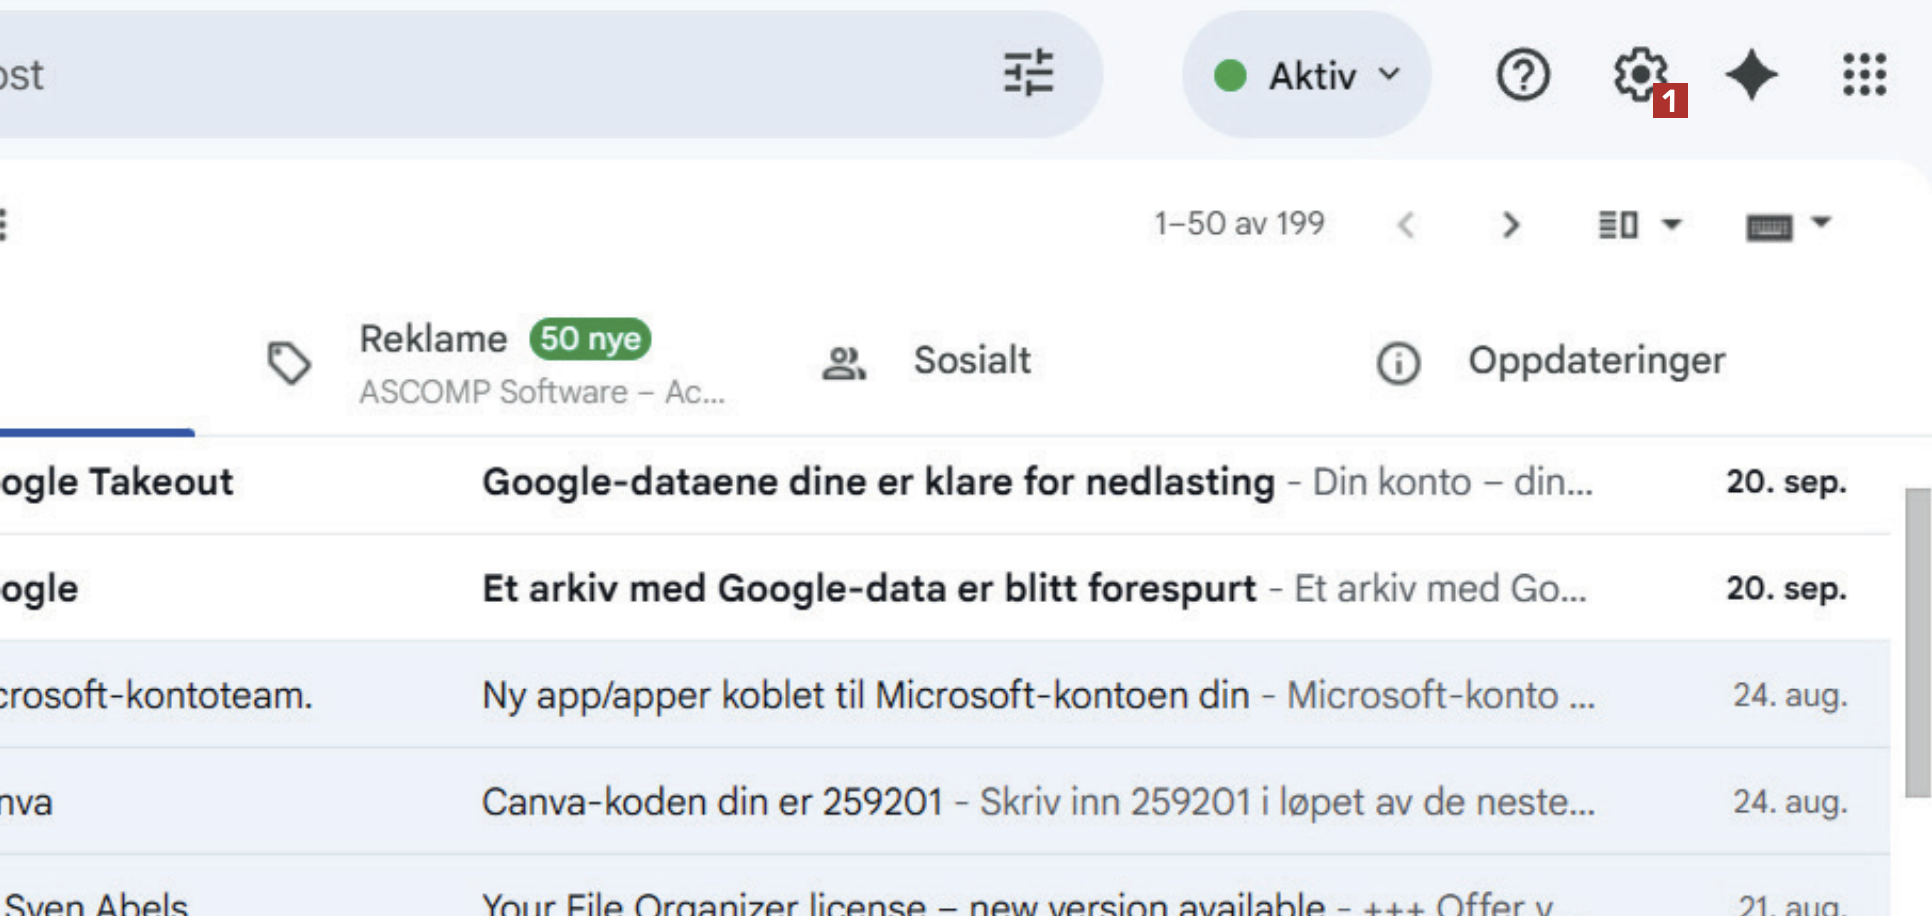Switch to the Oppdateringer tab

point(1596,361)
